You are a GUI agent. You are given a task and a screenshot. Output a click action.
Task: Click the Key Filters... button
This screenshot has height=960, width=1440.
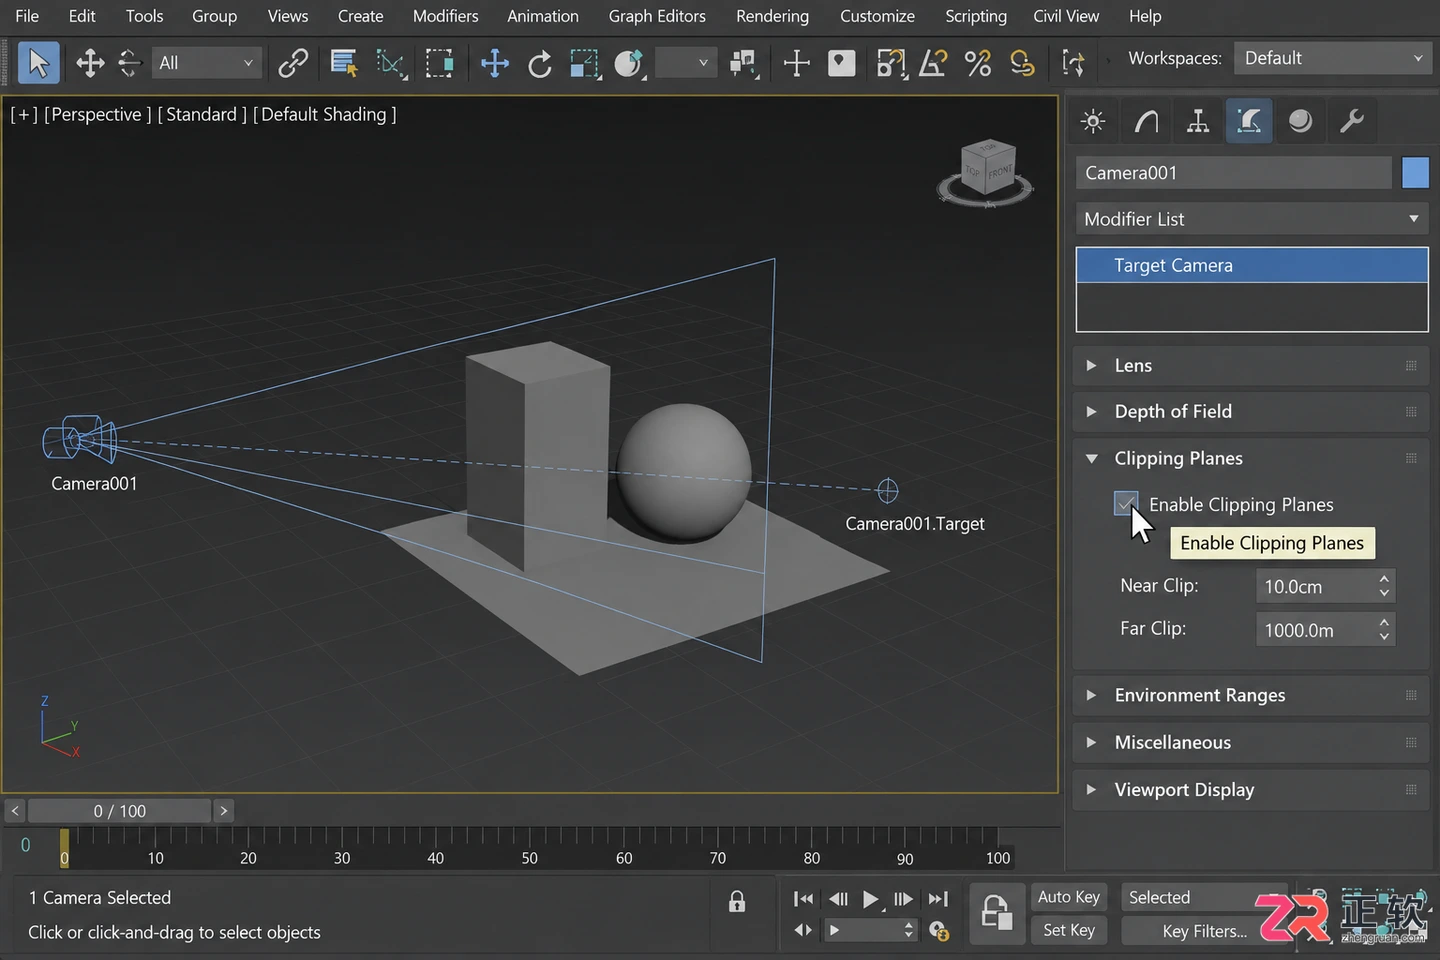[1204, 931]
